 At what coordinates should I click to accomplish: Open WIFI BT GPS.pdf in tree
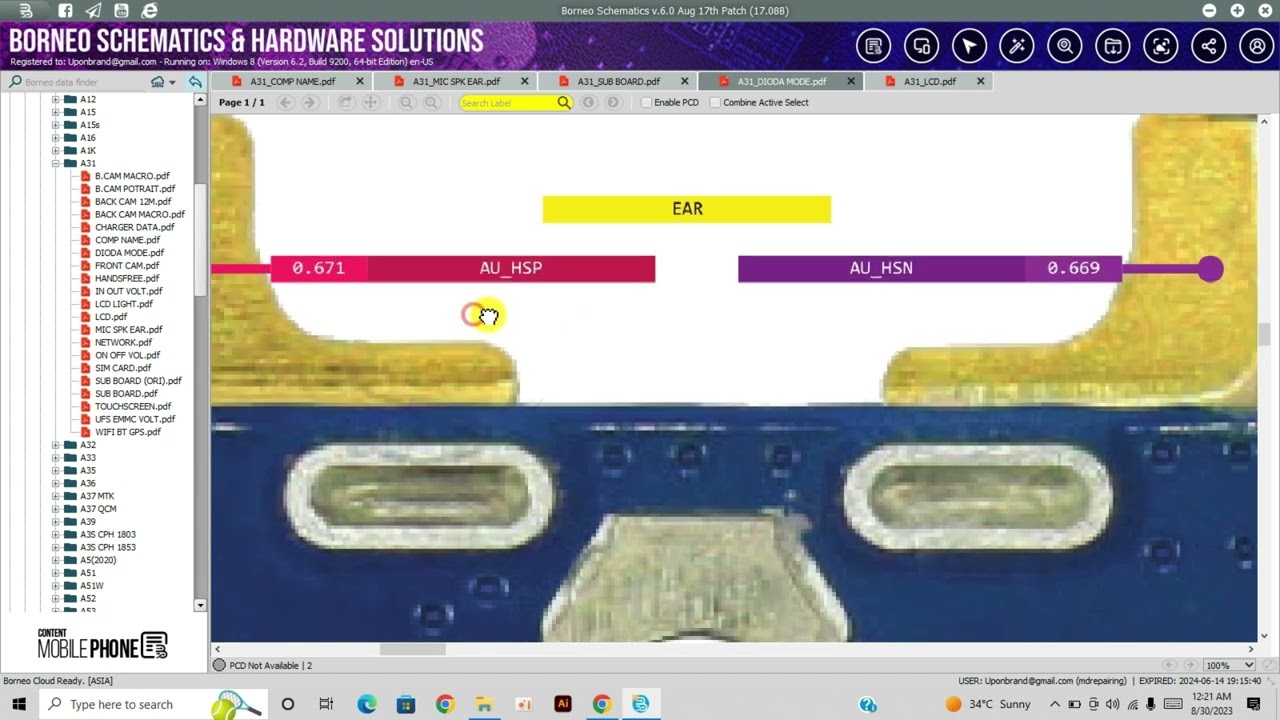coord(127,432)
